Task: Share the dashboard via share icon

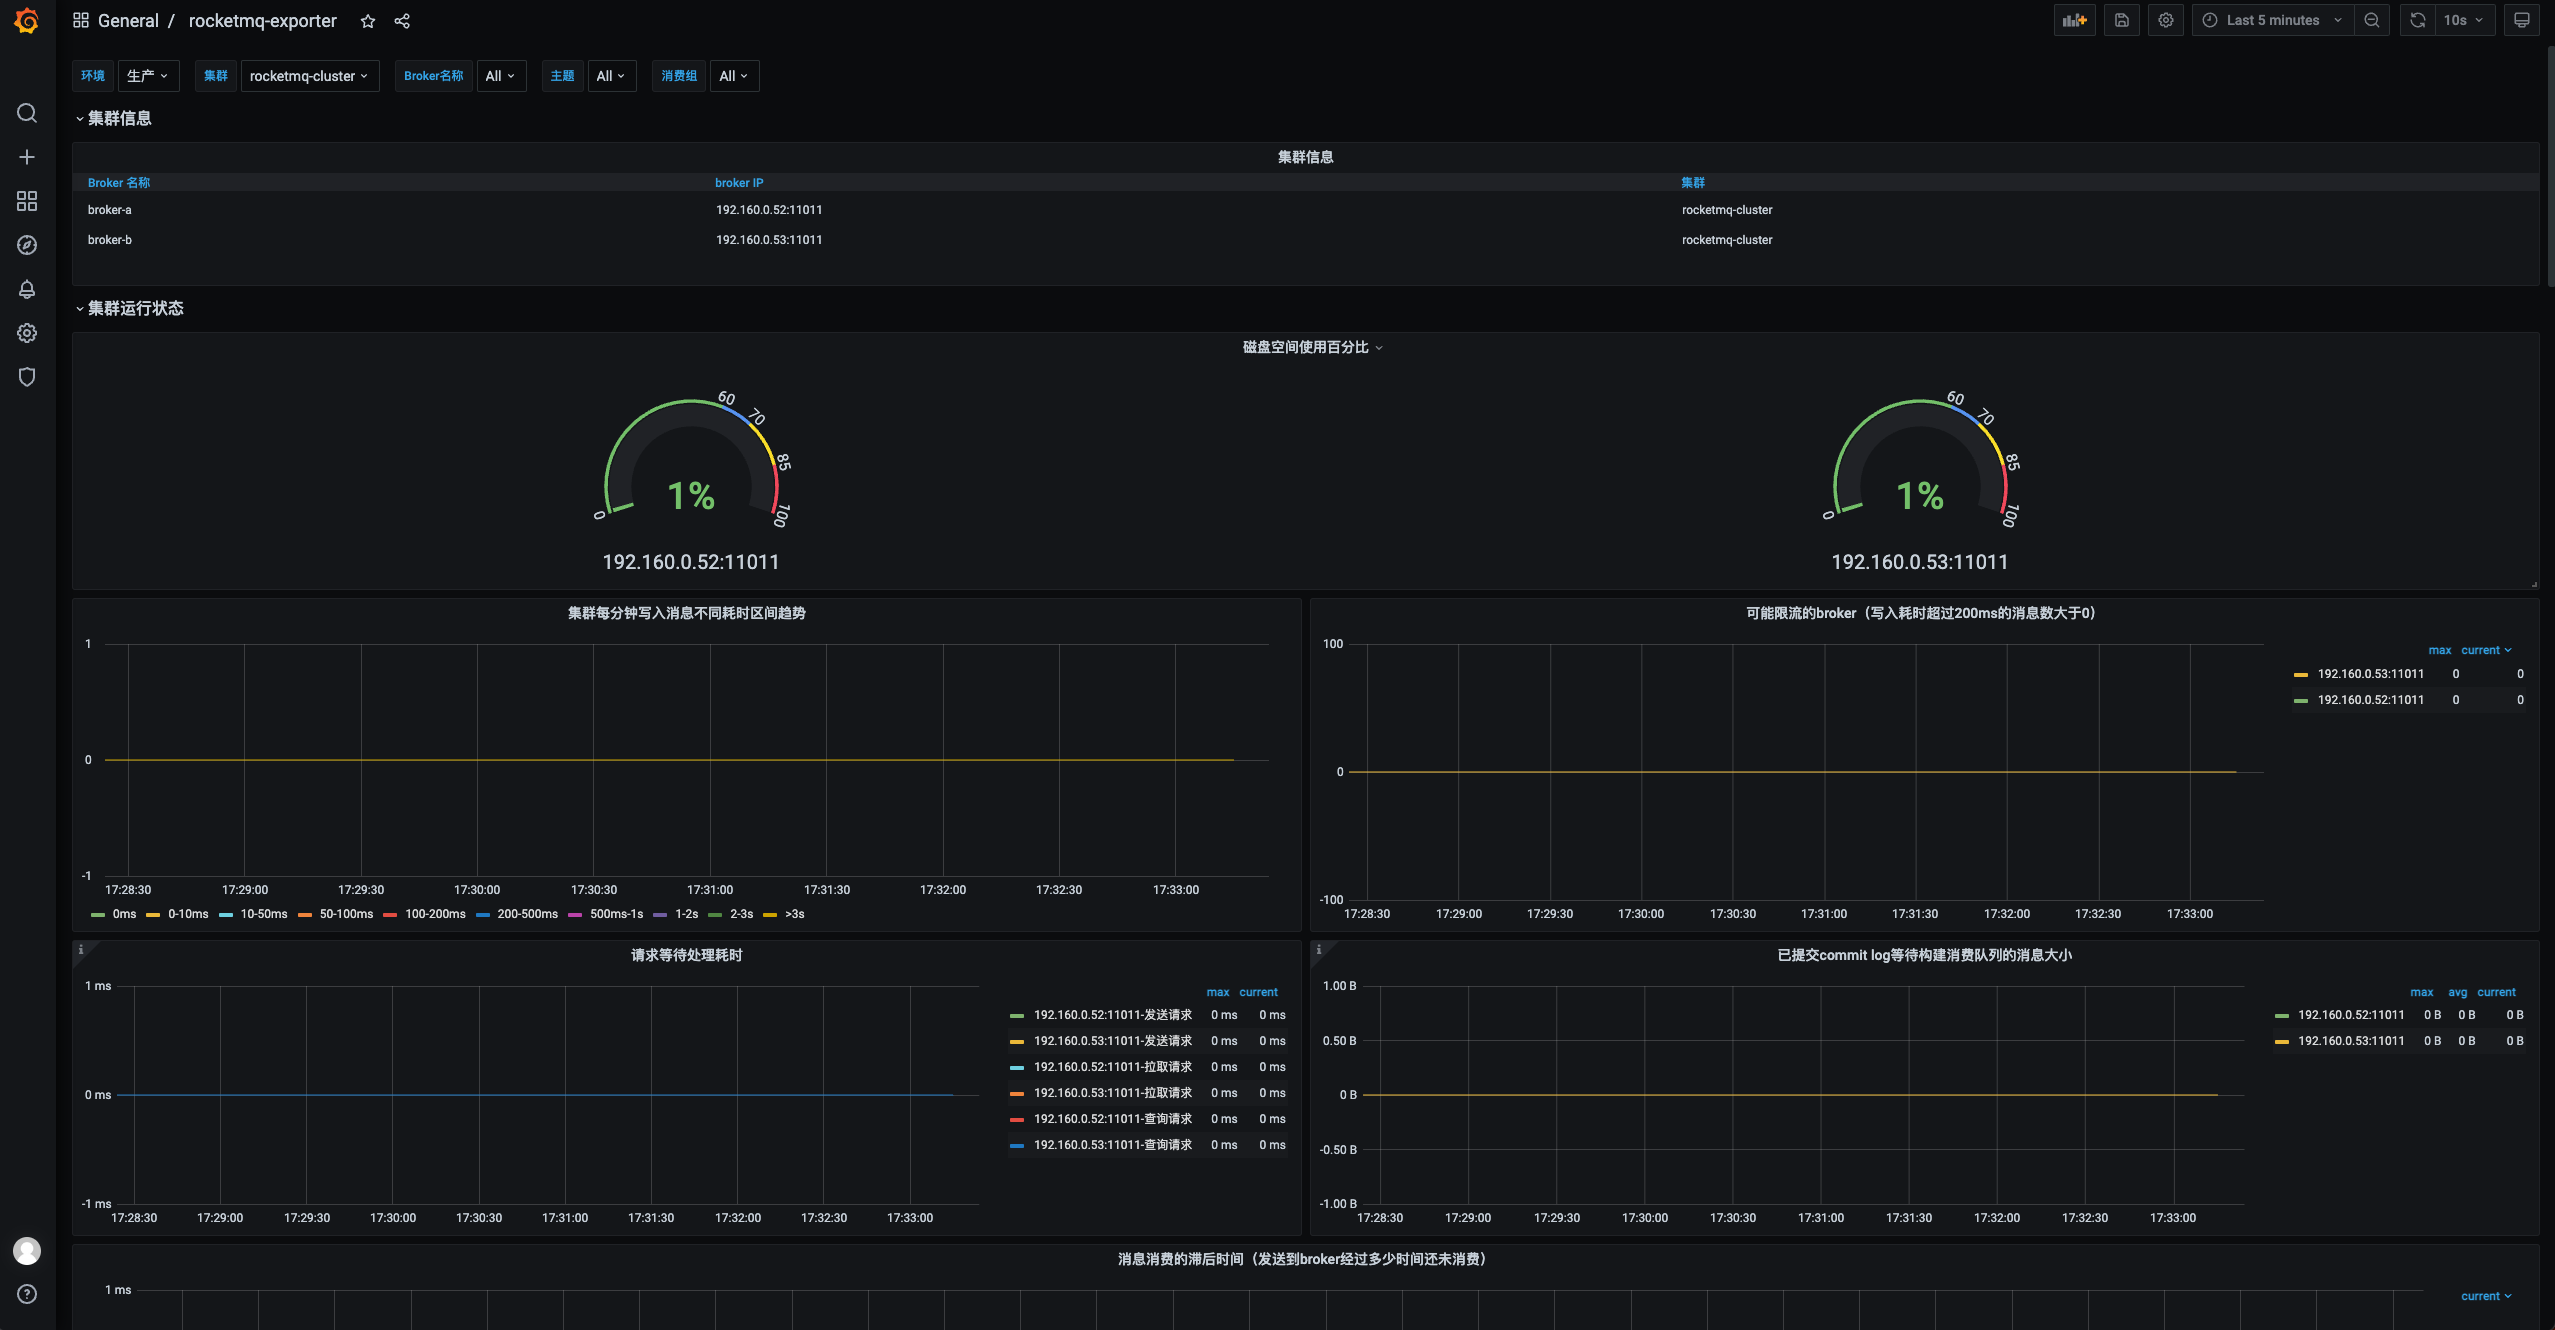Action: pos(402,21)
